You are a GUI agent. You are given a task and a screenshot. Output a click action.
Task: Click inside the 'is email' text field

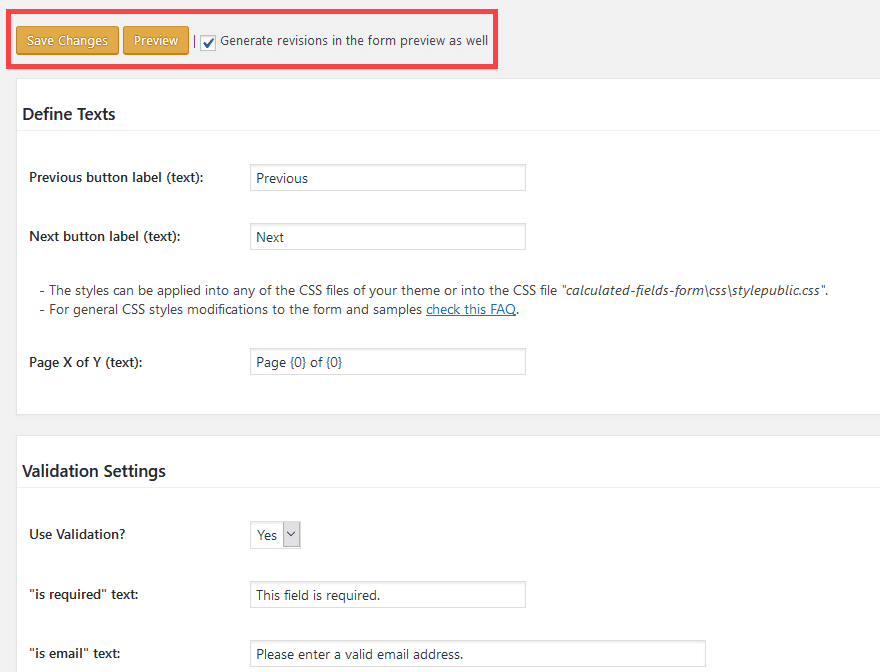(477, 653)
